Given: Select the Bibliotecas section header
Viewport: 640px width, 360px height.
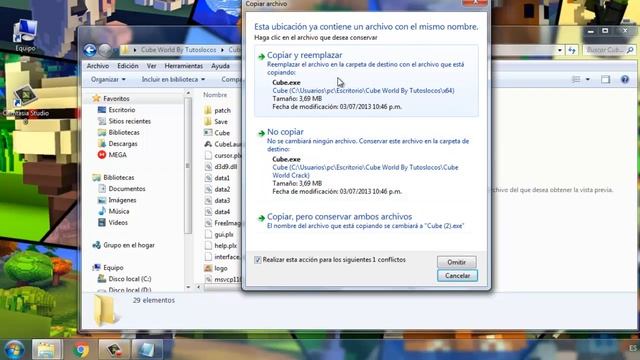Looking at the screenshot, I should [x=118, y=178].
